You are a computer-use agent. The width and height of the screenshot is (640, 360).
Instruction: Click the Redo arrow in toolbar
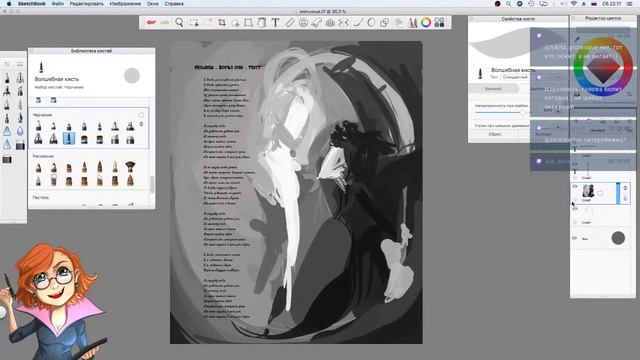165,22
